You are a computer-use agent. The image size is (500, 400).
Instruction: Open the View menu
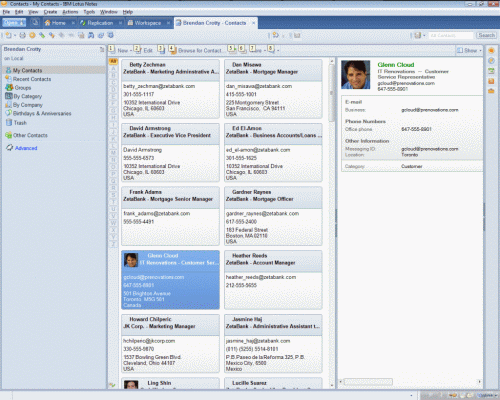click(33, 12)
